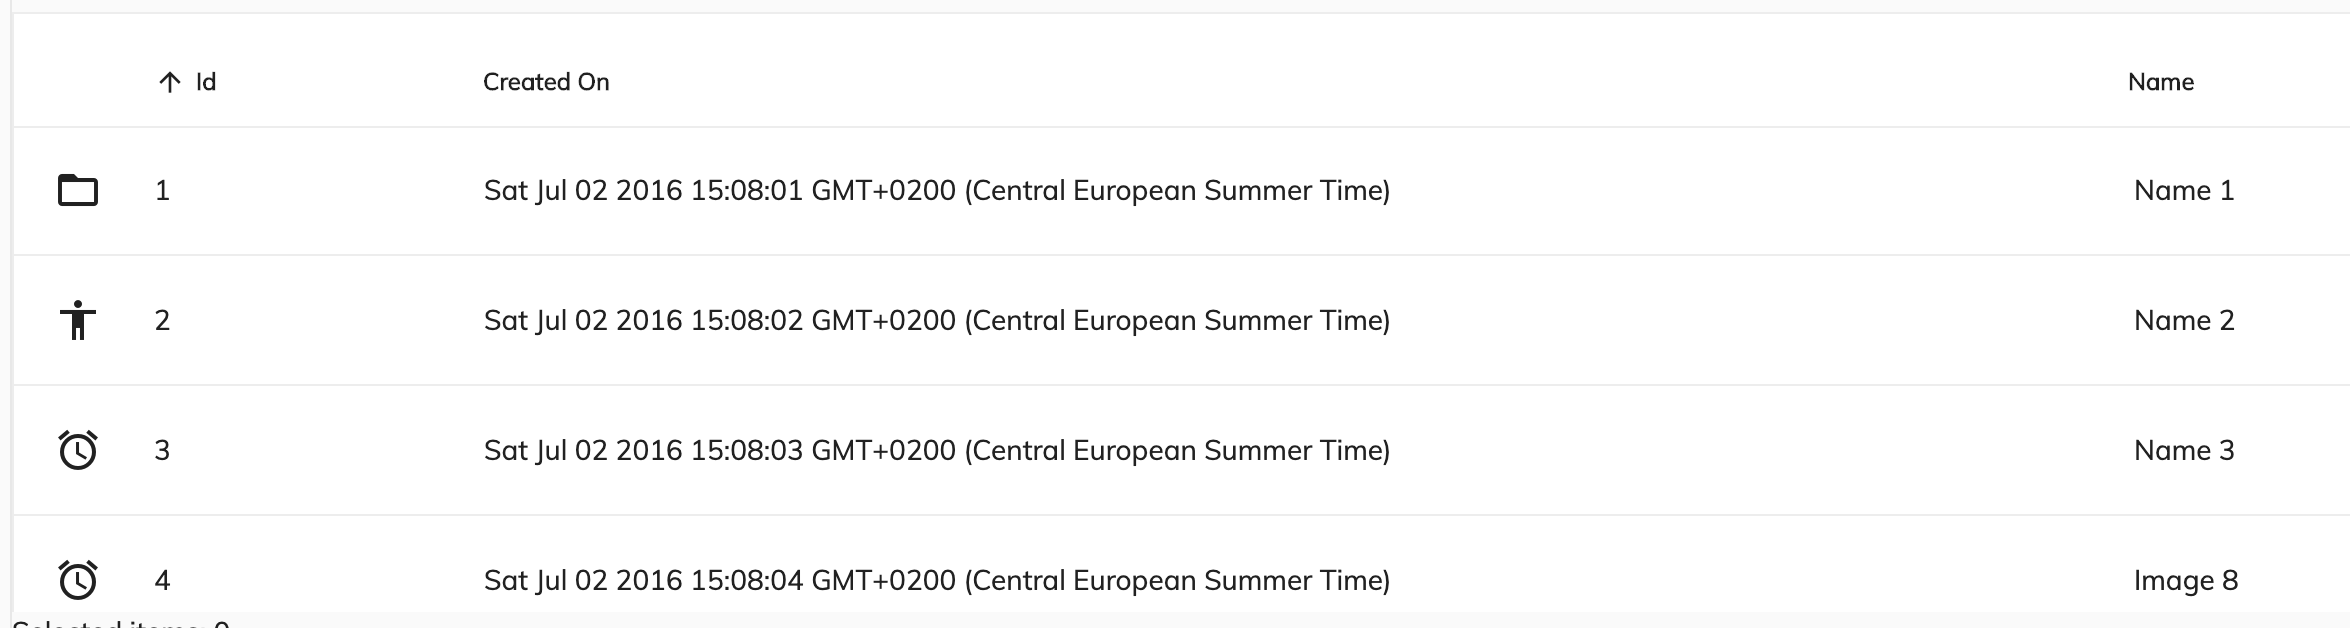This screenshot has height=628, width=2350.
Task: Click the date ending 15:08:01 in row 1
Action: (x=936, y=190)
